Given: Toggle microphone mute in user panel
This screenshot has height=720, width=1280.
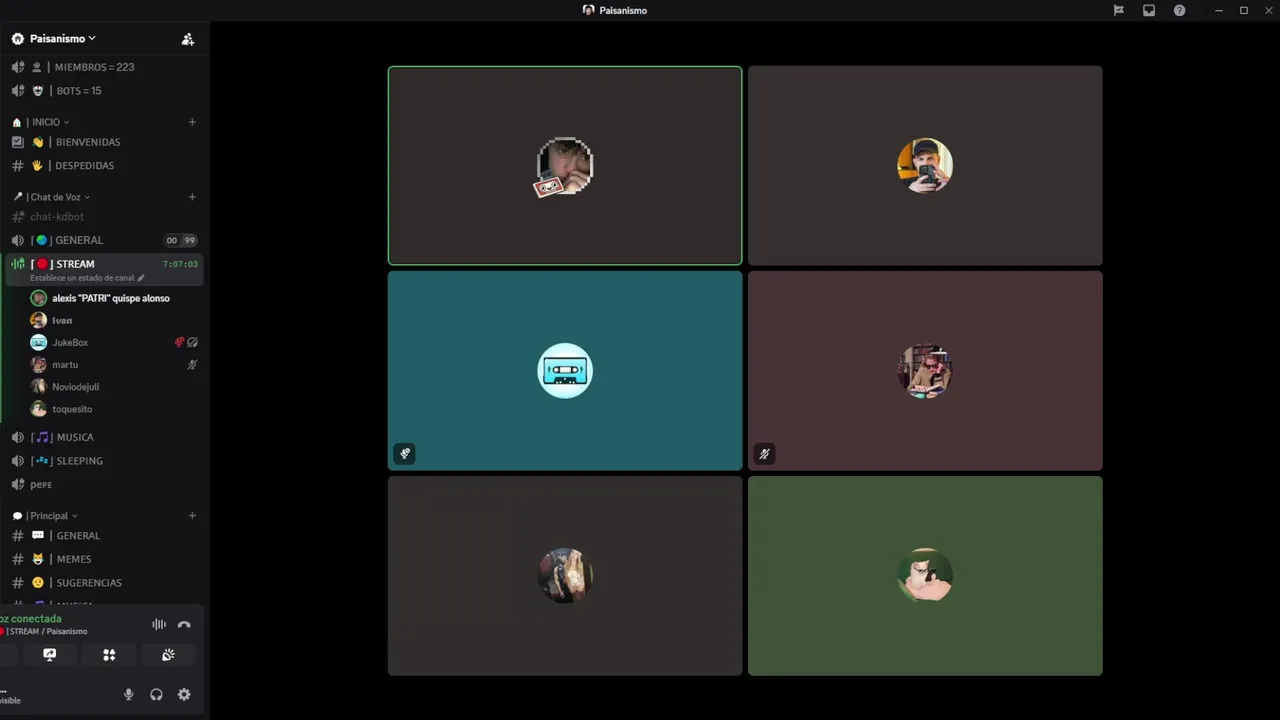Looking at the screenshot, I should pos(128,694).
